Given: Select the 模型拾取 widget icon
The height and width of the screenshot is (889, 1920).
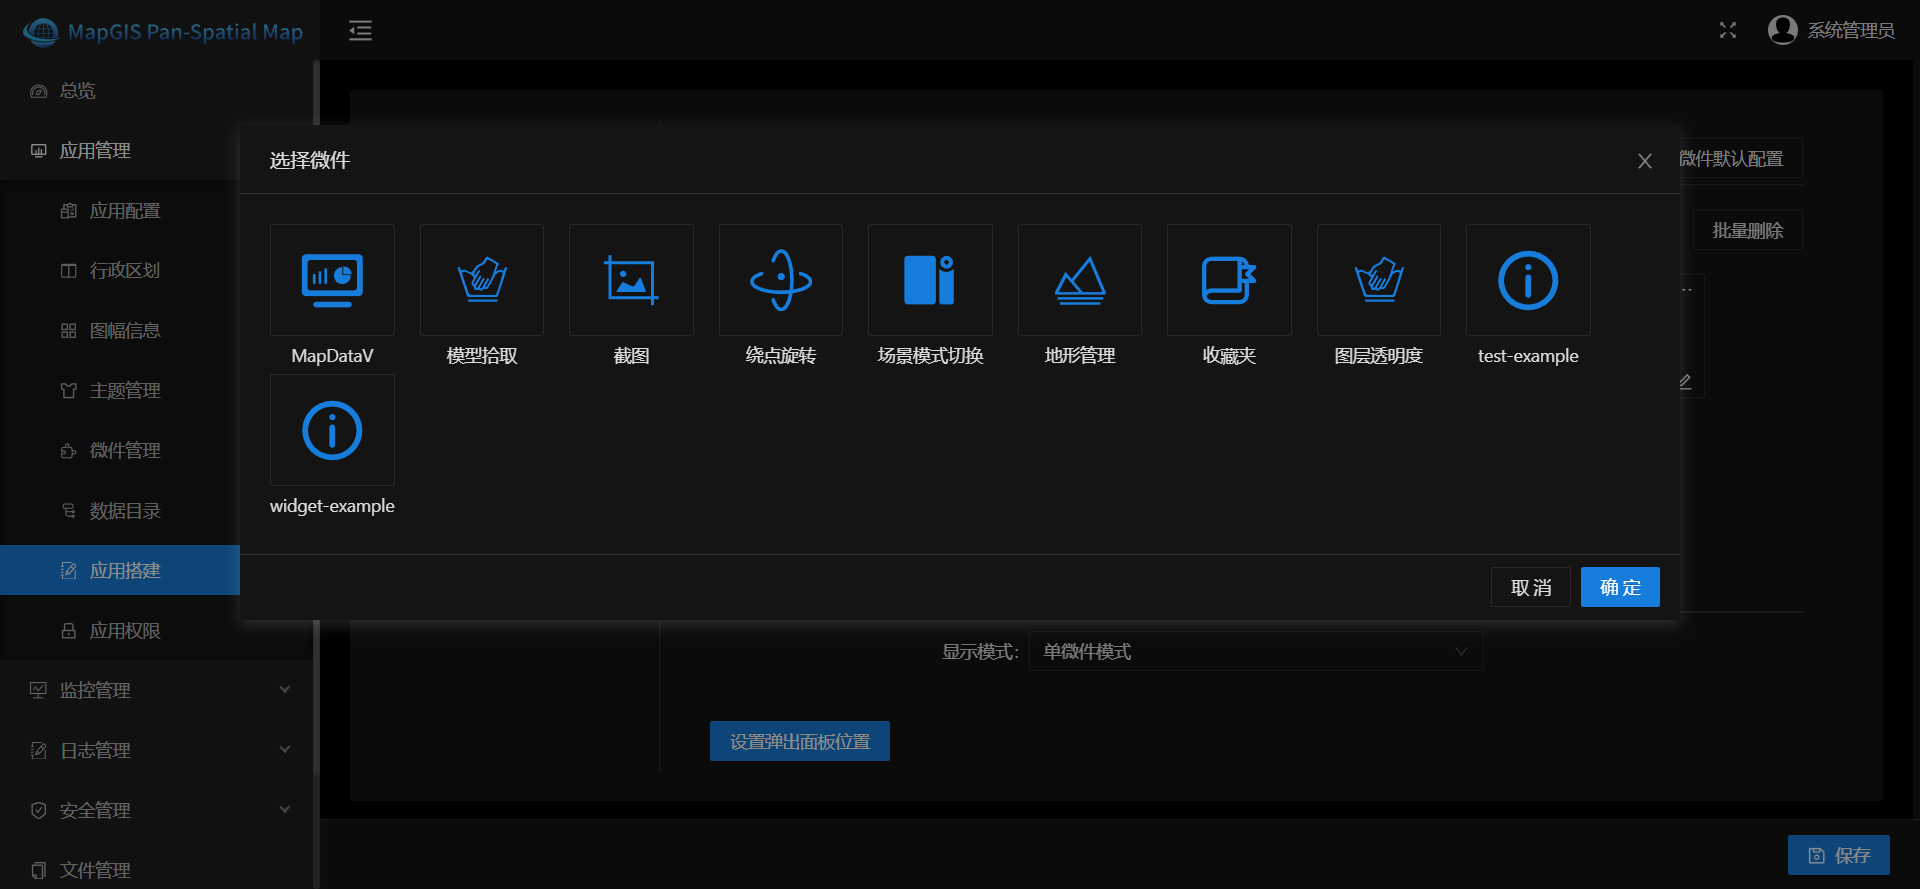Looking at the screenshot, I should (x=482, y=280).
